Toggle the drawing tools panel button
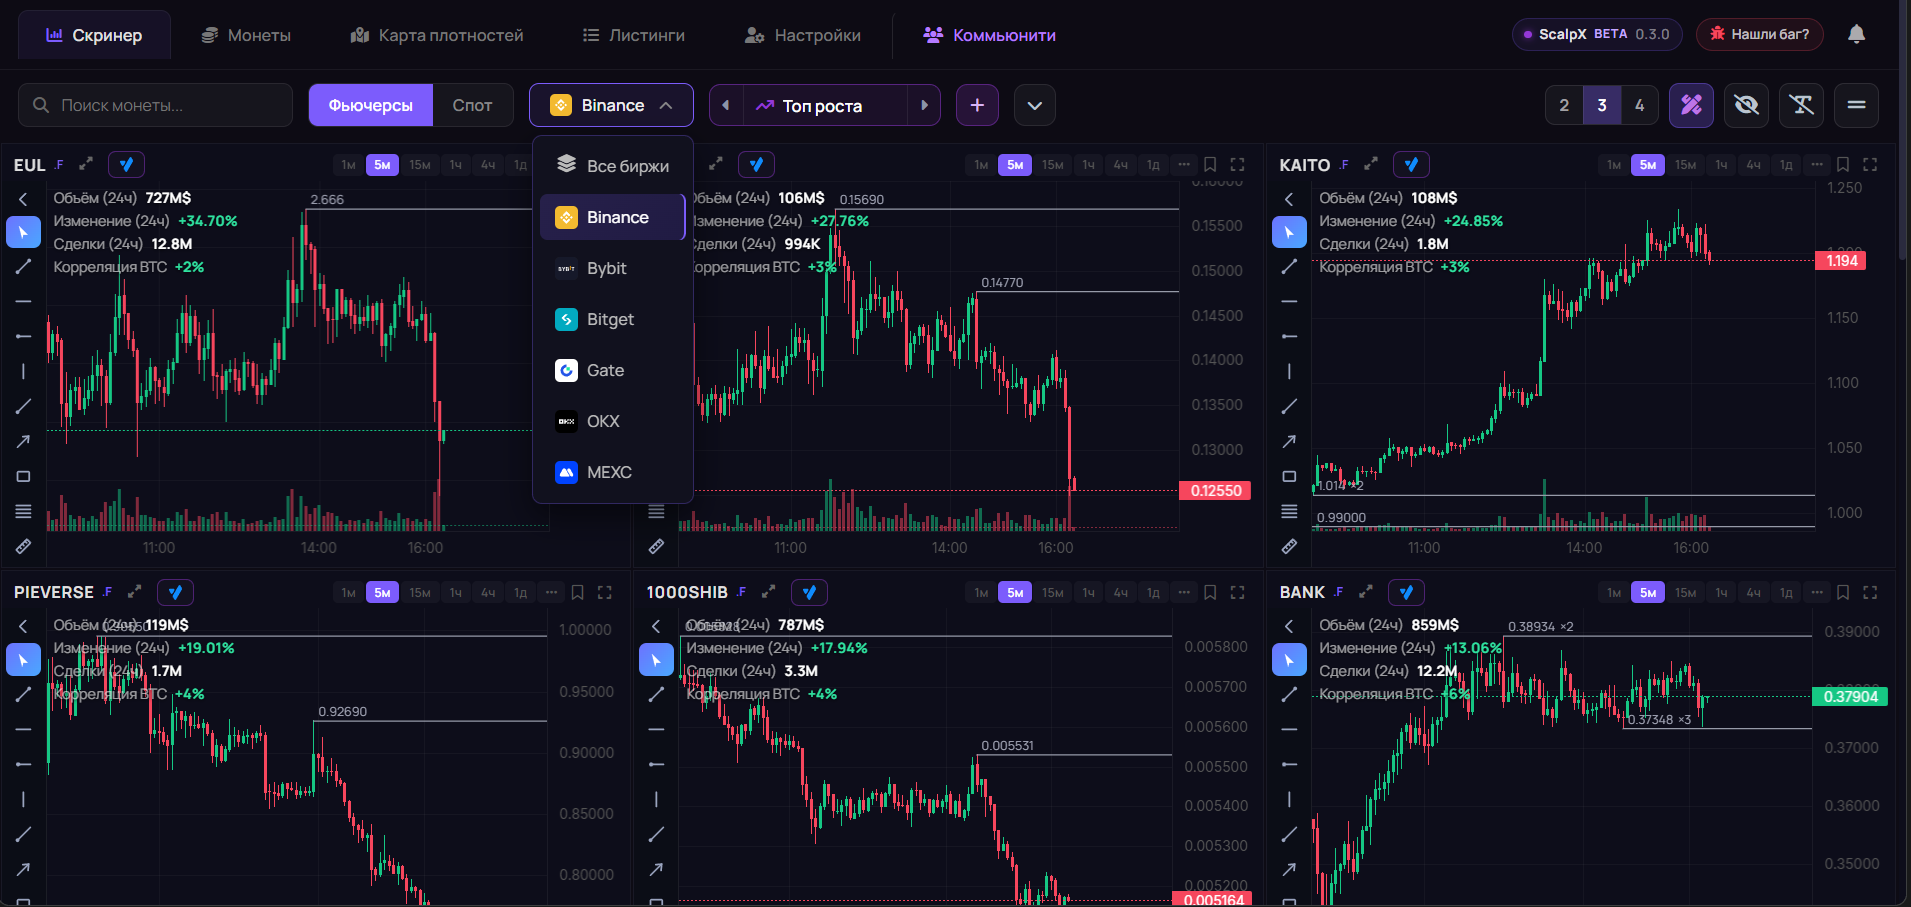Image resolution: width=1911 pixels, height=907 pixels. (x=1691, y=105)
